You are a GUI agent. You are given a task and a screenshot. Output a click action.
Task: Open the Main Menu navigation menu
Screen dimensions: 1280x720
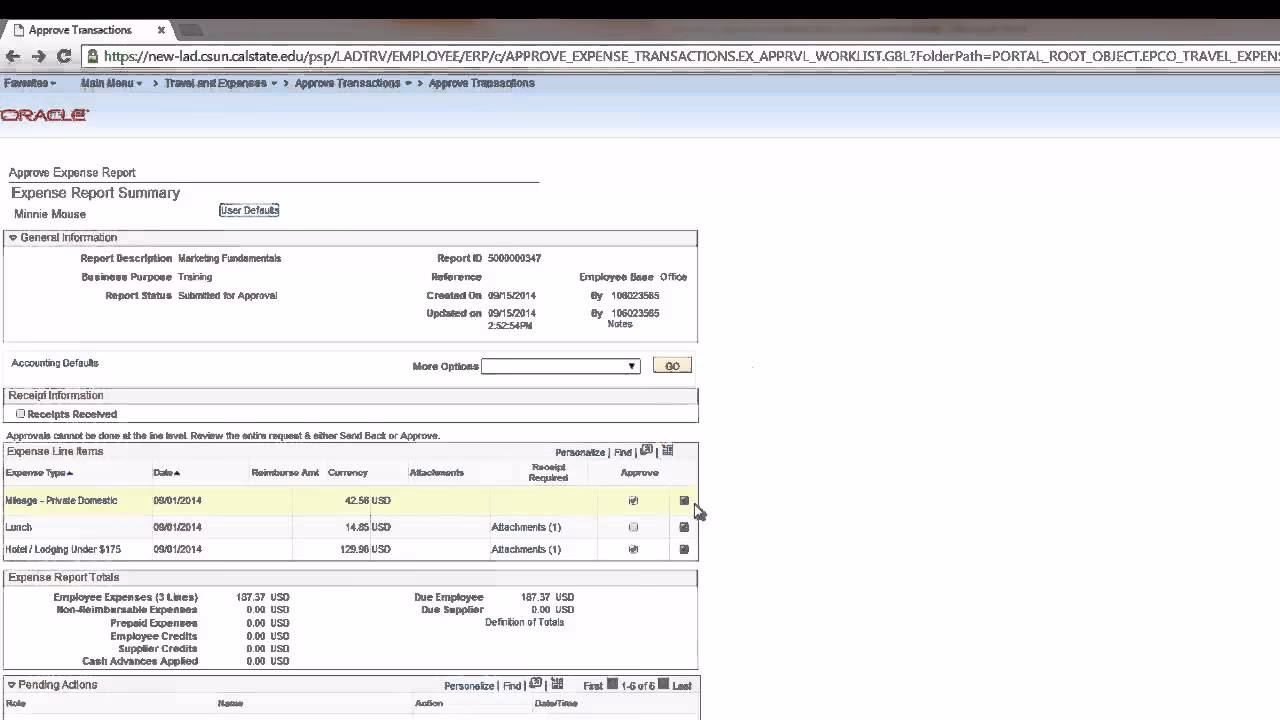click(110, 84)
